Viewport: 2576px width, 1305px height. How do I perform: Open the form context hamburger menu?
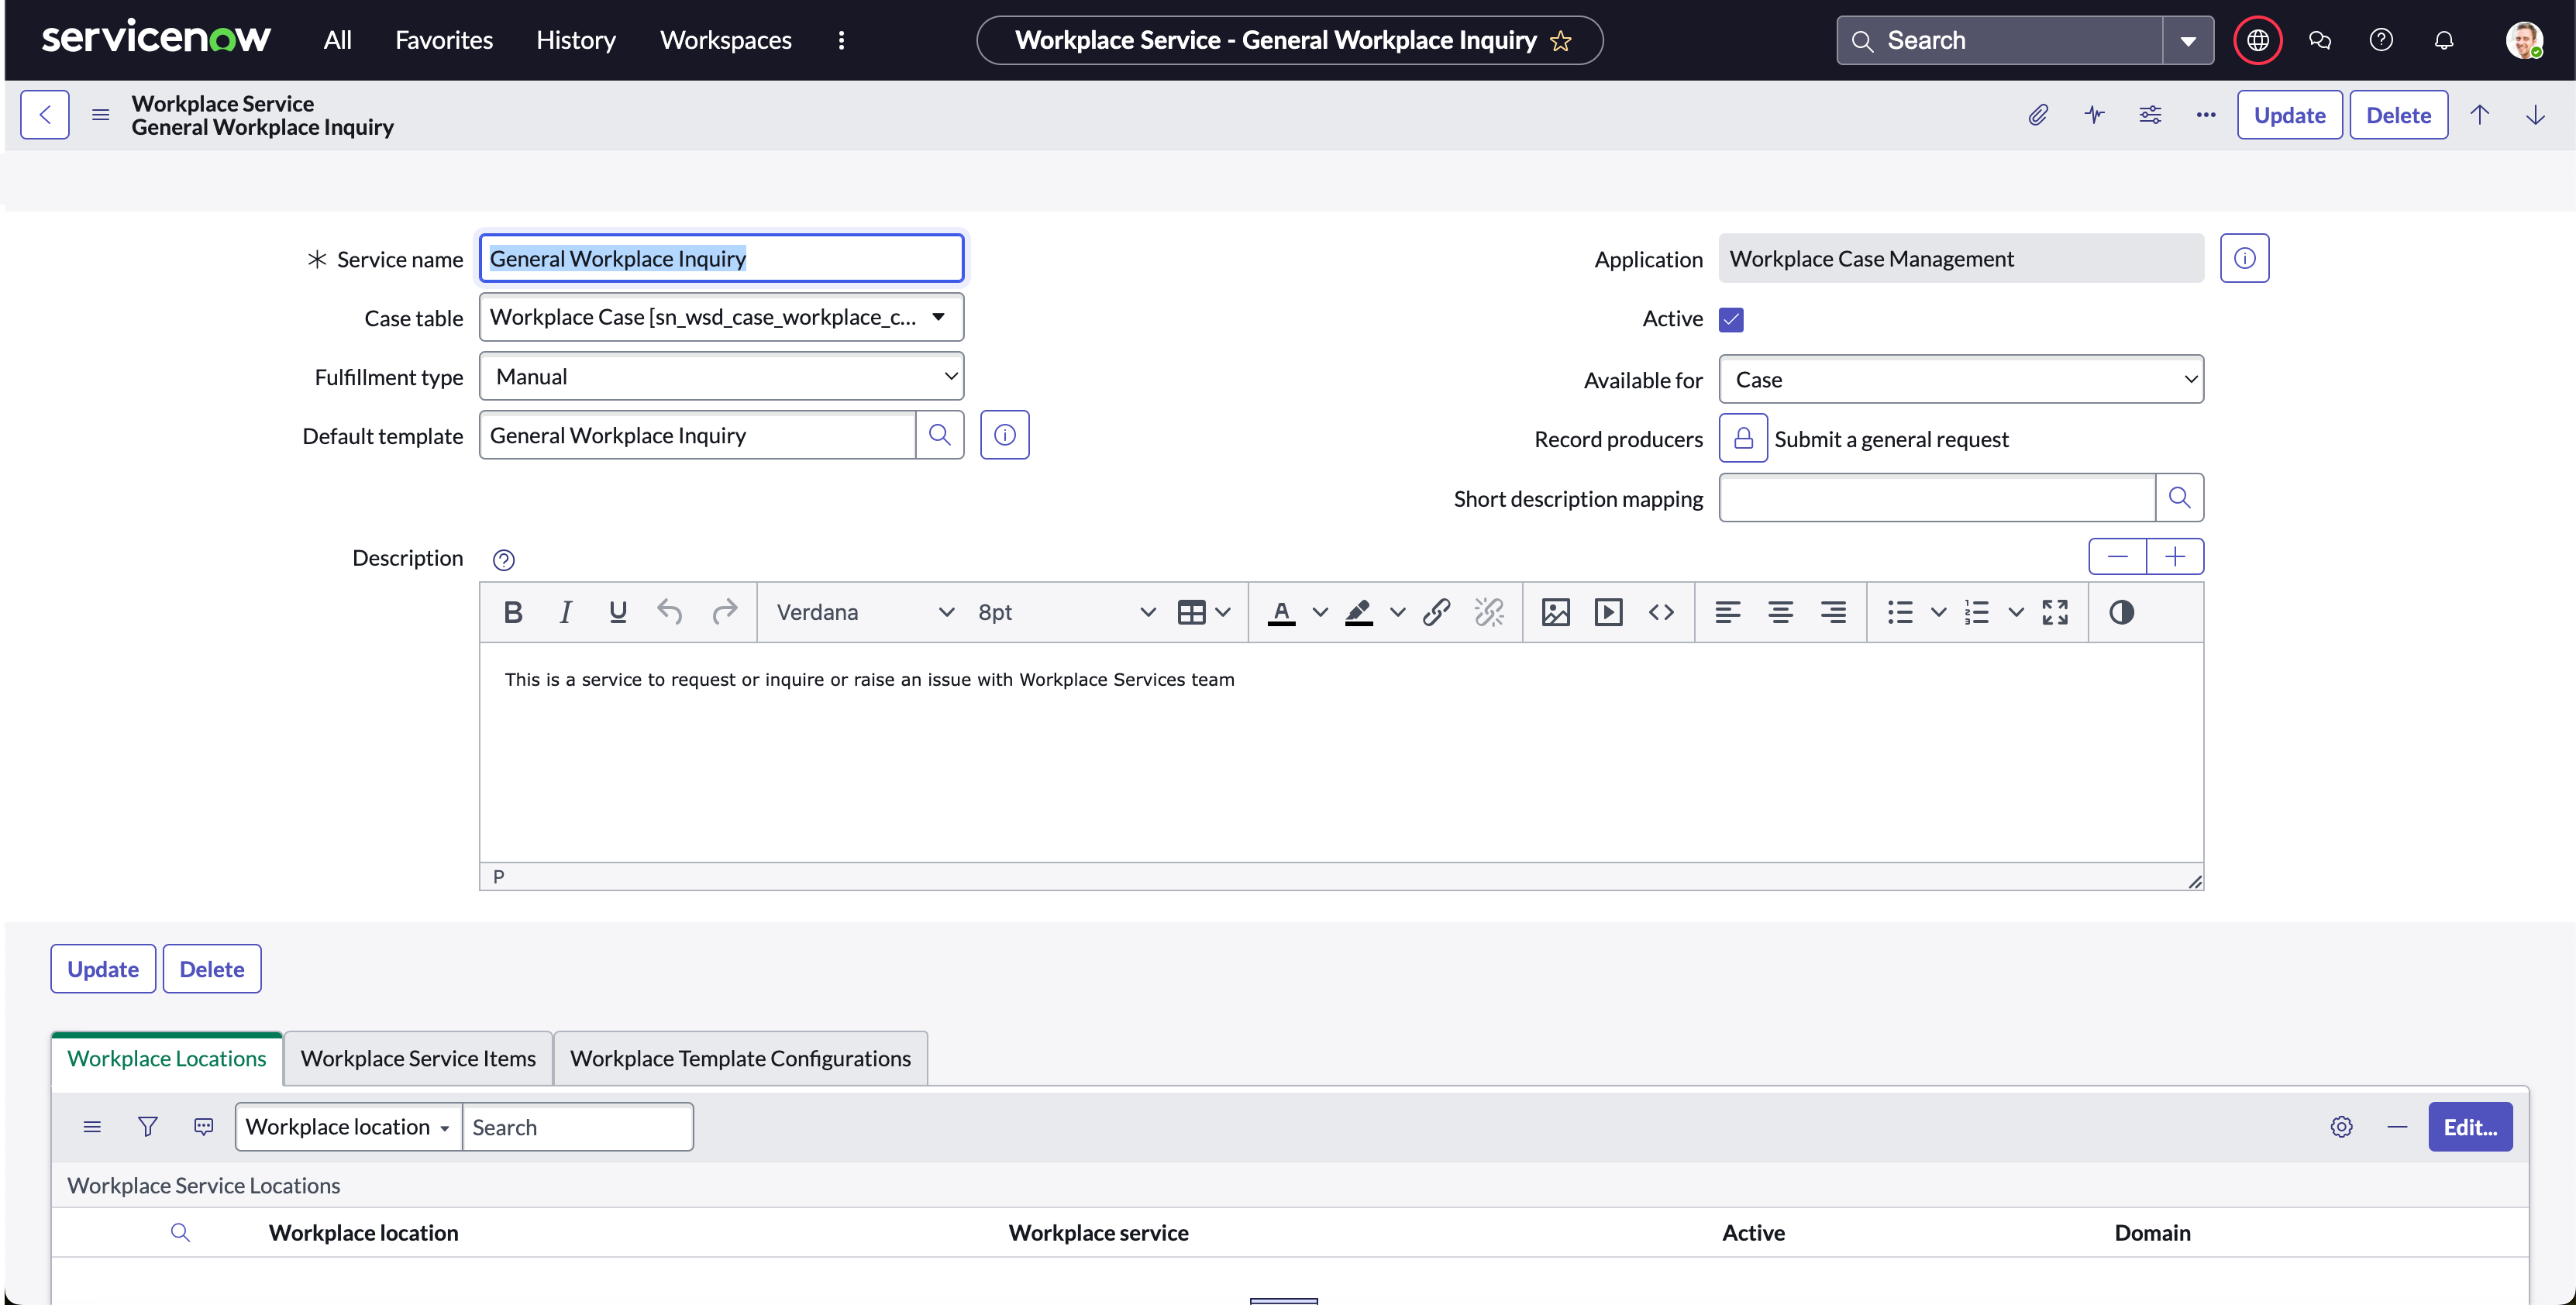click(100, 115)
